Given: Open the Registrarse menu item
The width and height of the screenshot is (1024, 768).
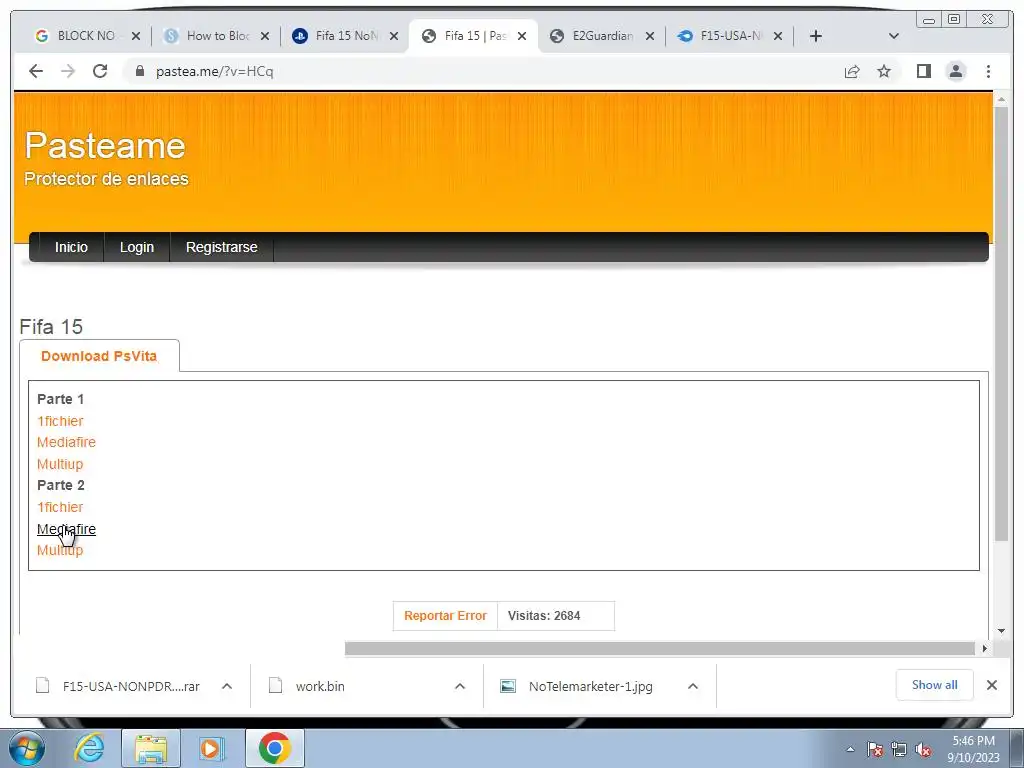Looking at the screenshot, I should coord(221,247).
